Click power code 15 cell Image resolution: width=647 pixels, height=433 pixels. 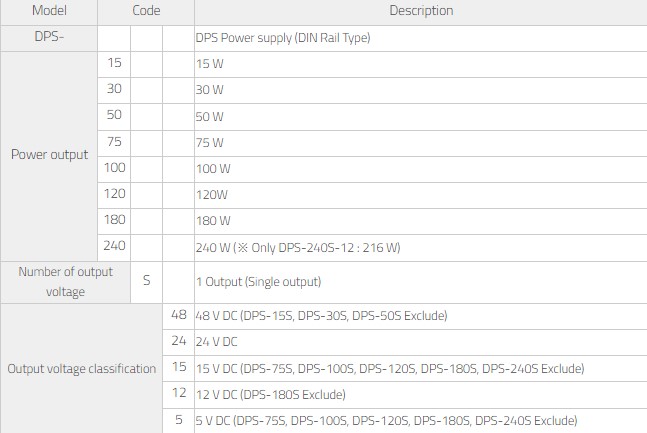(114, 63)
